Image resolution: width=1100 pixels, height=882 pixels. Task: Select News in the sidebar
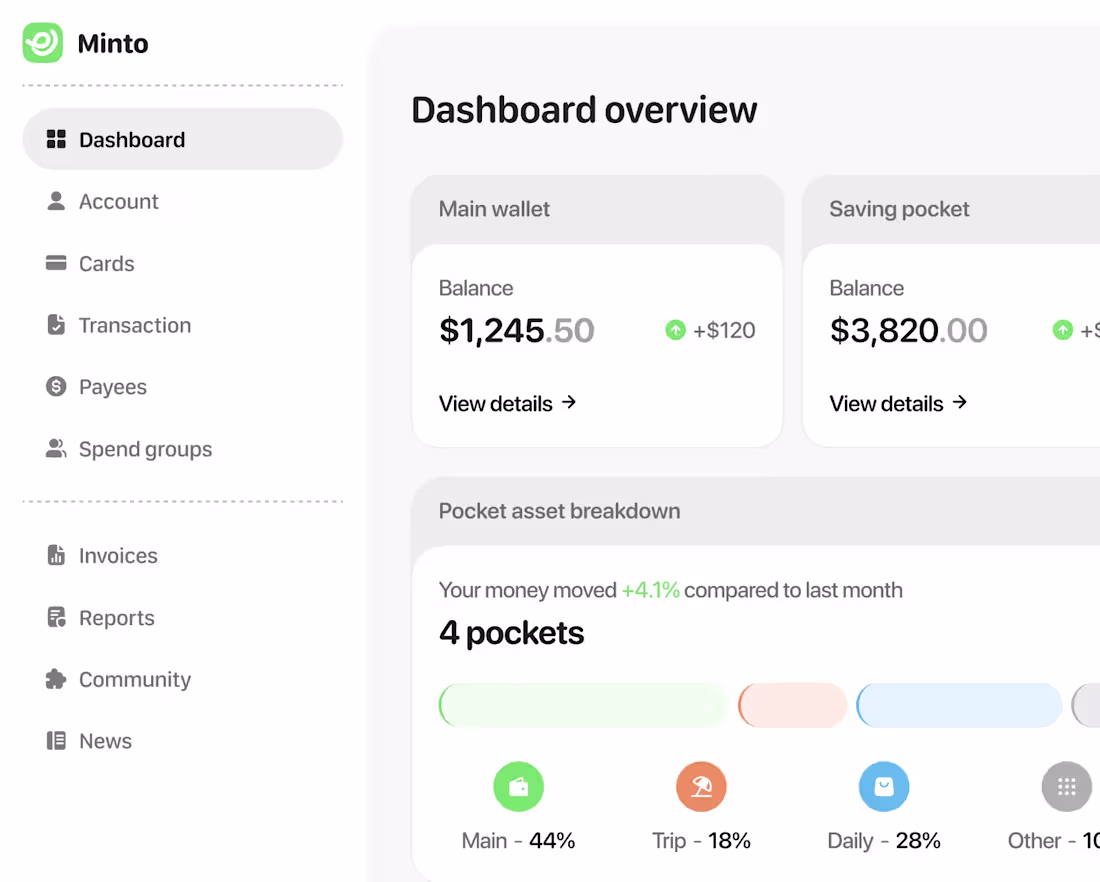182,741
